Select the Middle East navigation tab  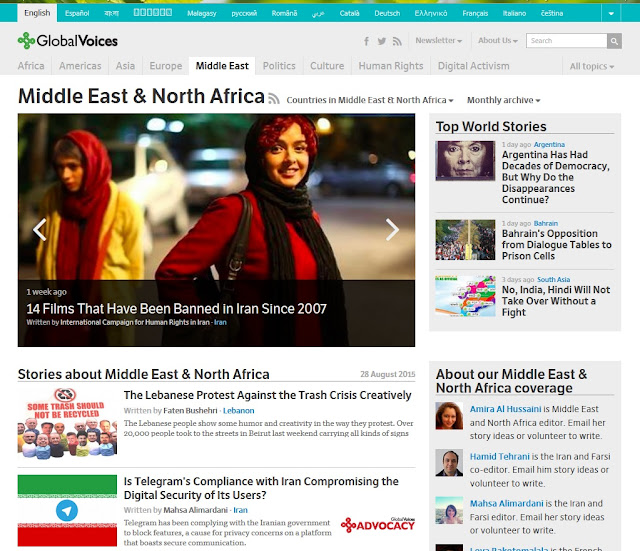(222, 66)
